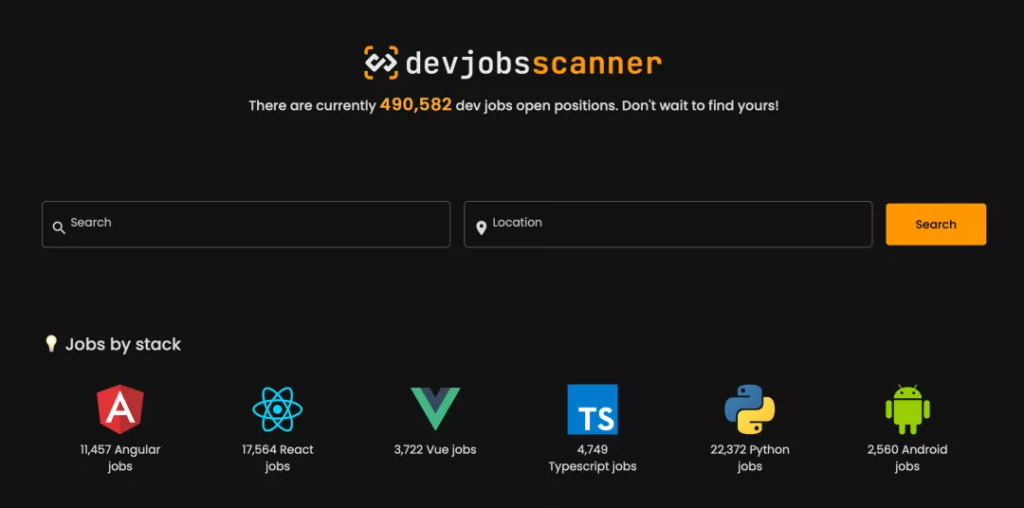Image resolution: width=1024 pixels, height=508 pixels.
Task: View the 22,372 Python jobs link
Action: (750, 458)
